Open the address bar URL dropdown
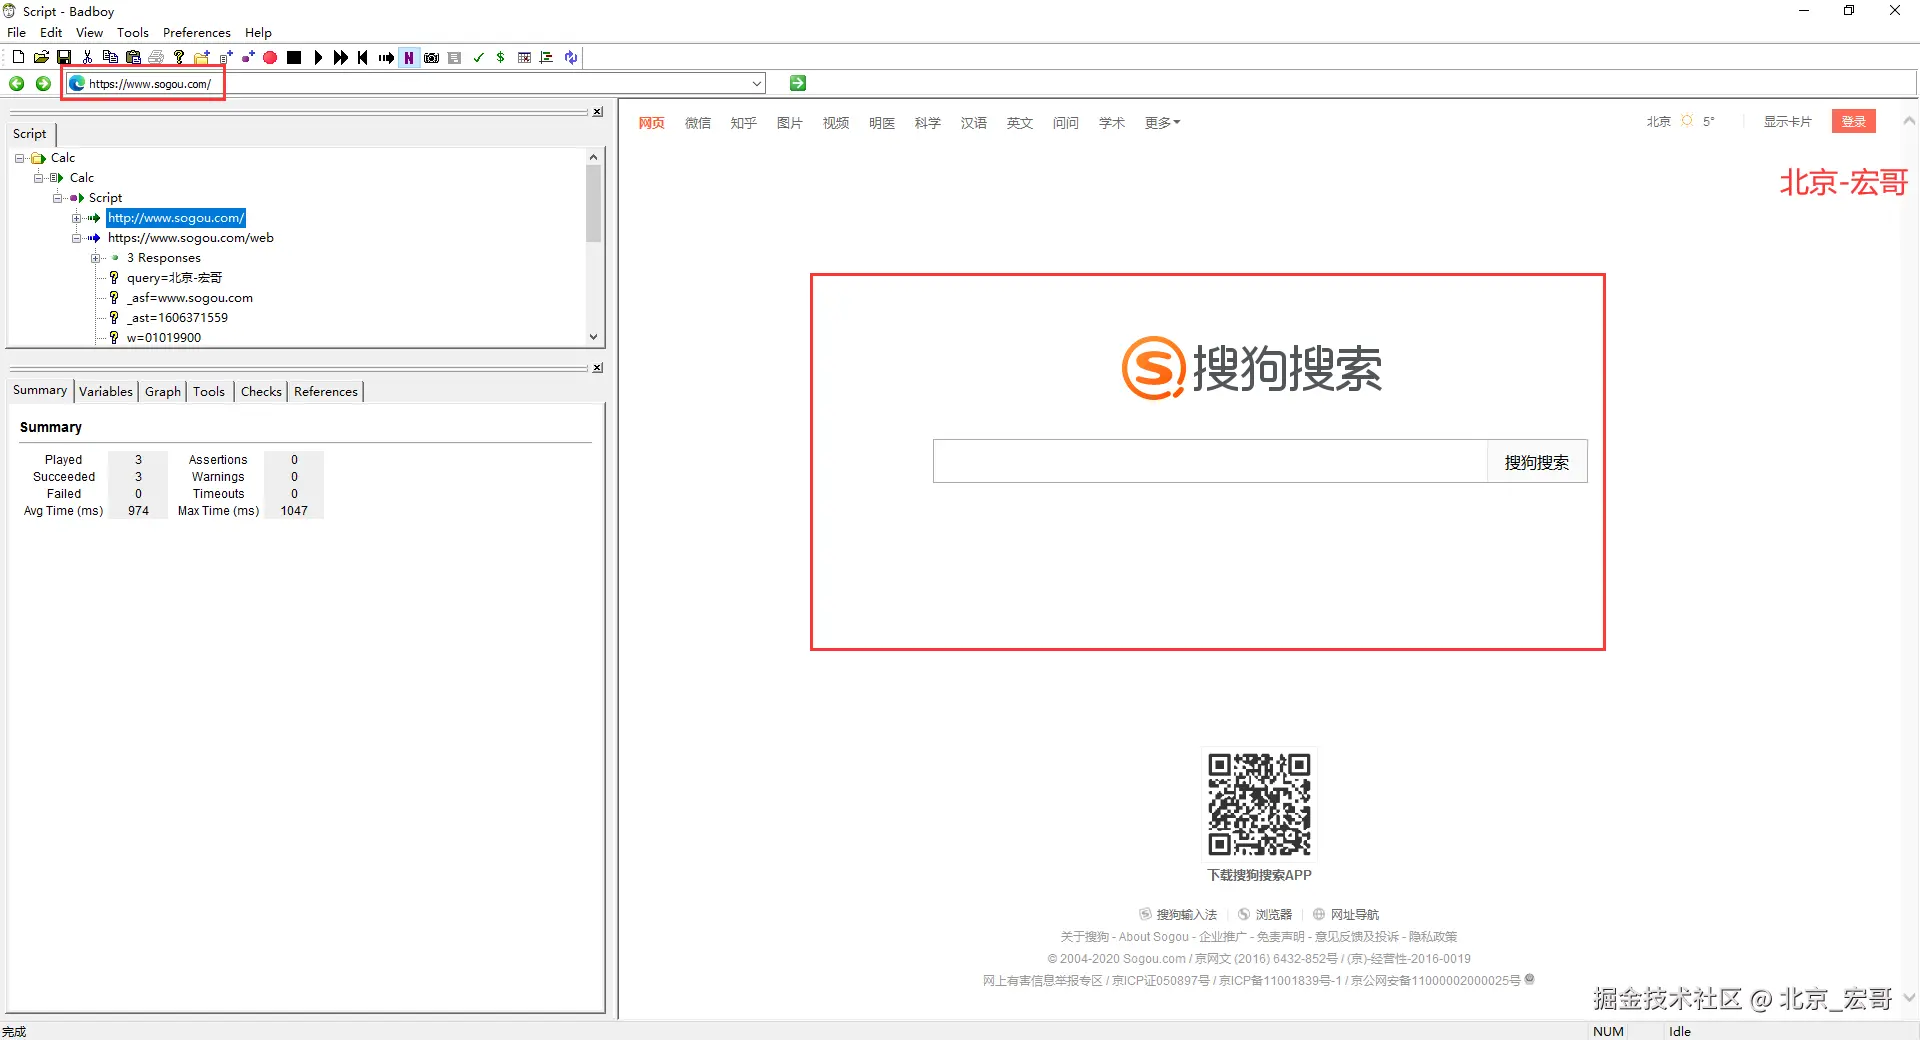 pyautogui.click(x=757, y=84)
